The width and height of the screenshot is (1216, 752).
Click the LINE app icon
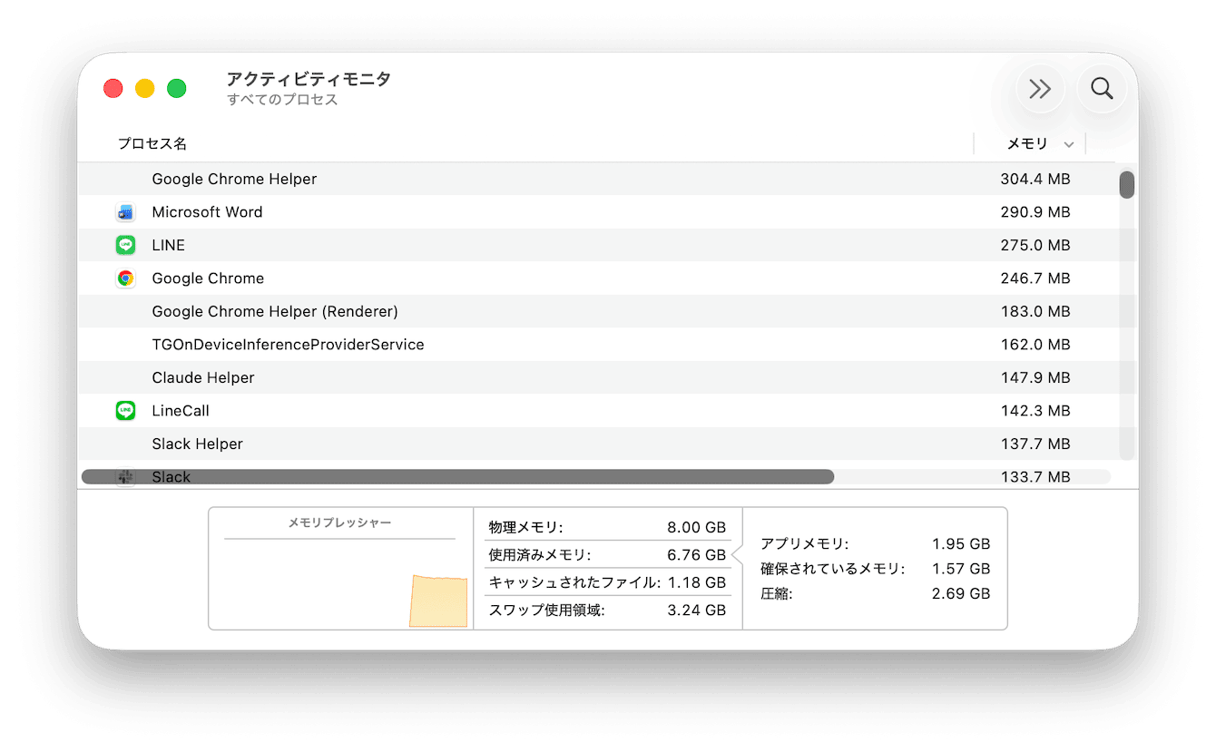point(125,245)
